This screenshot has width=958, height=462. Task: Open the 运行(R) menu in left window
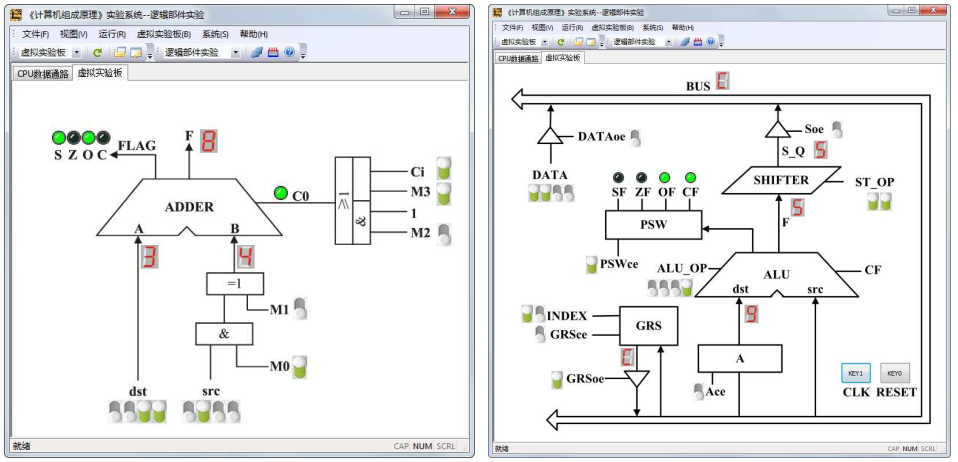pyautogui.click(x=111, y=34)
